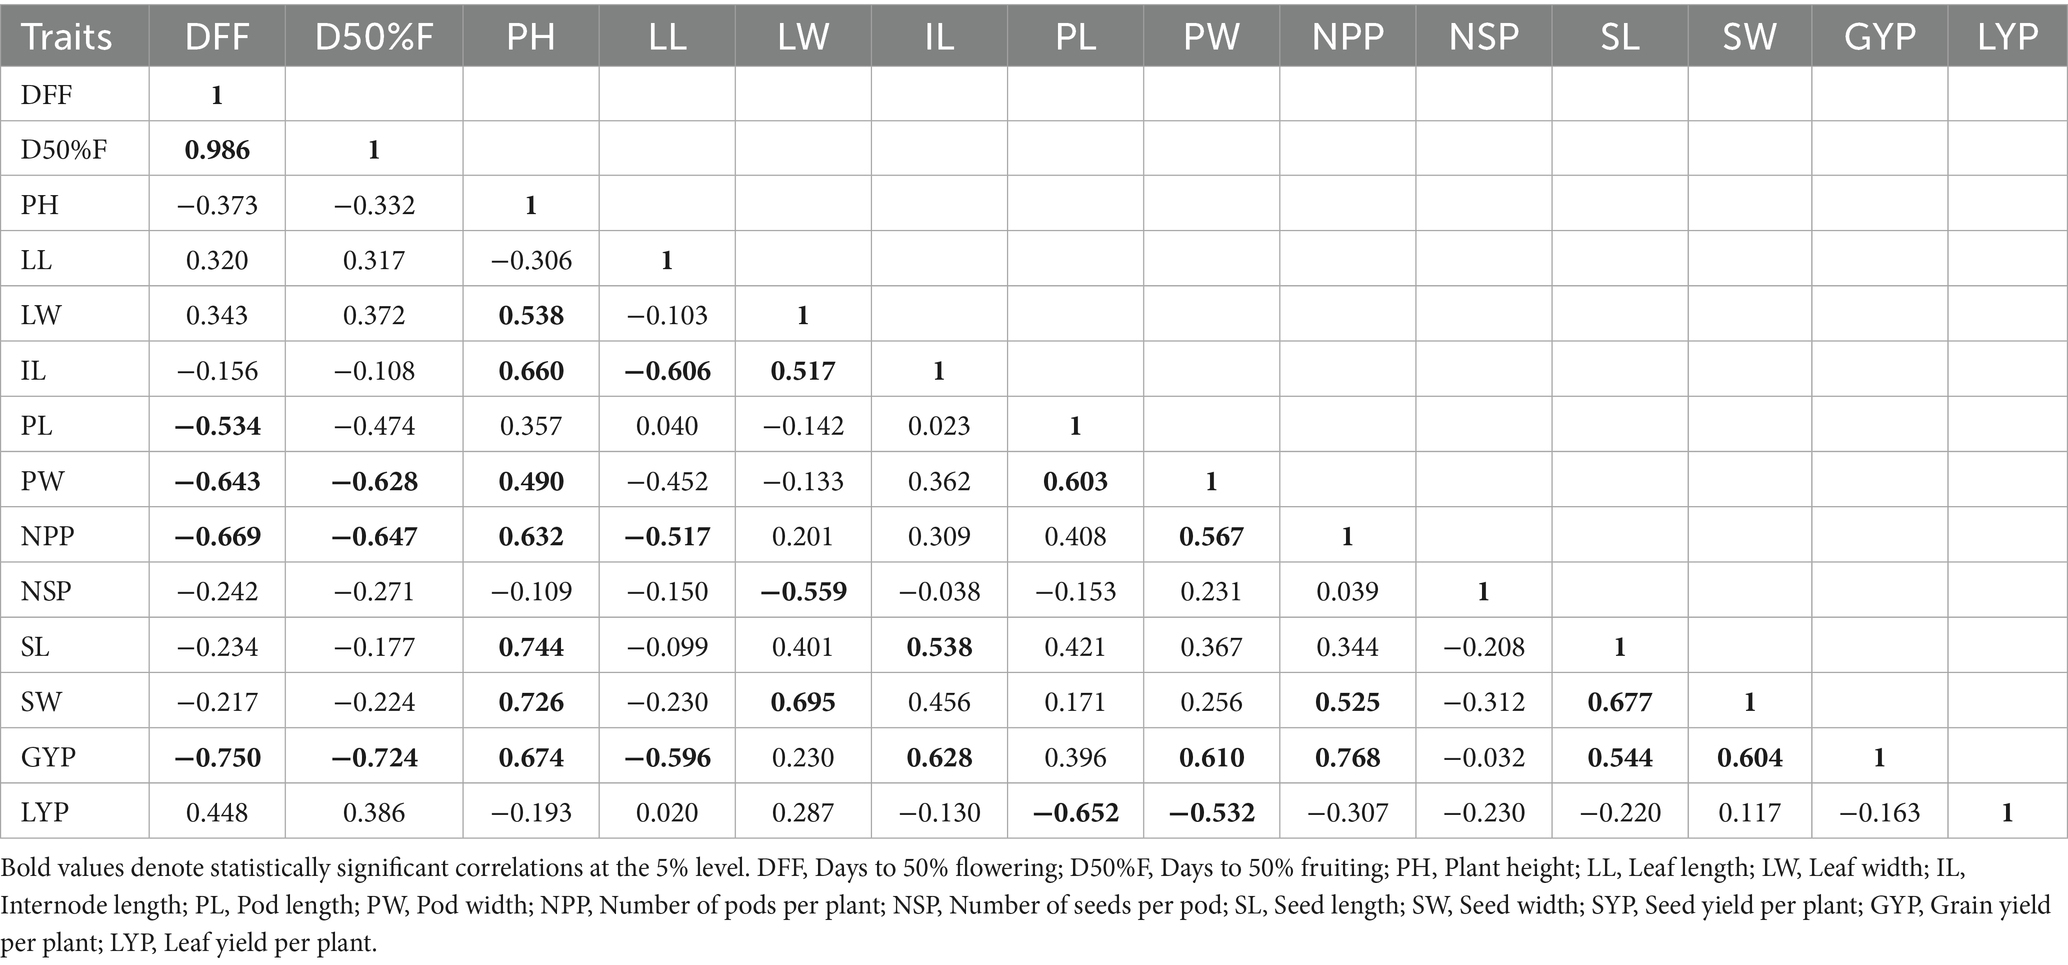The image size is (2068, 965).
Task: Click the 0.695 value in SW row
Action: (x=802, y=702)
